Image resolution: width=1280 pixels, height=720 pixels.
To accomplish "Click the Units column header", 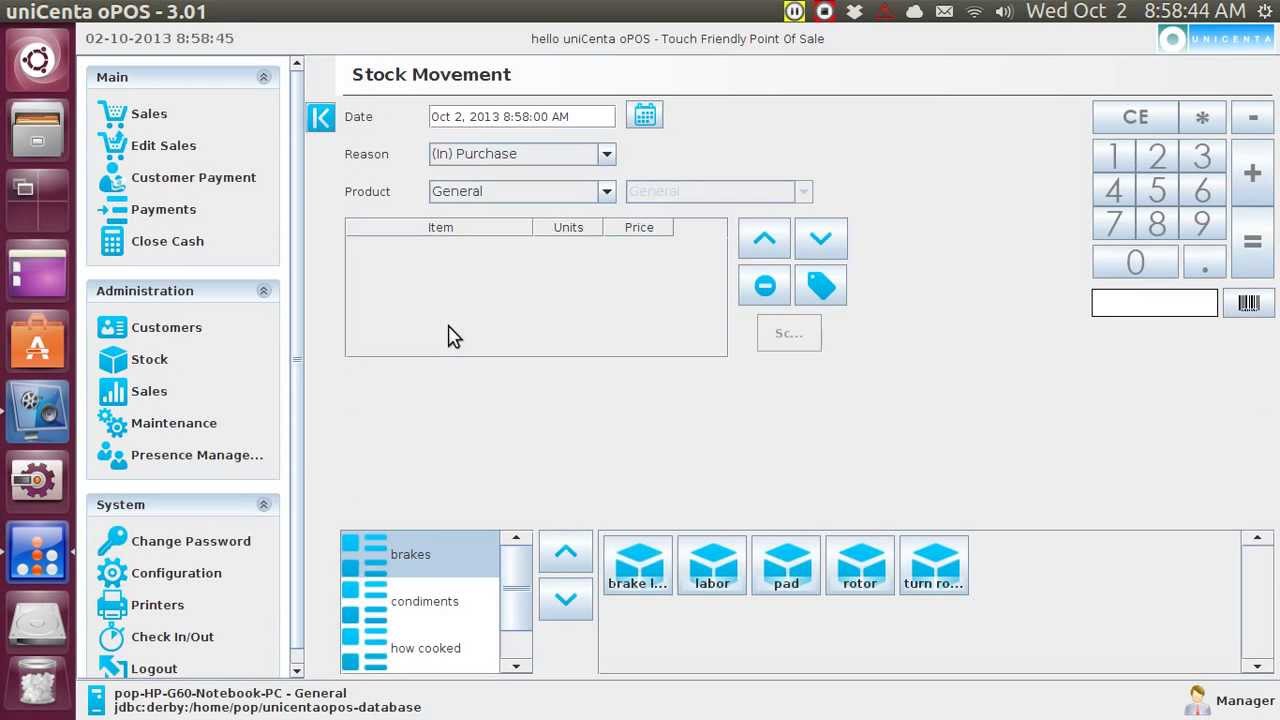I will tap(568, 228).
